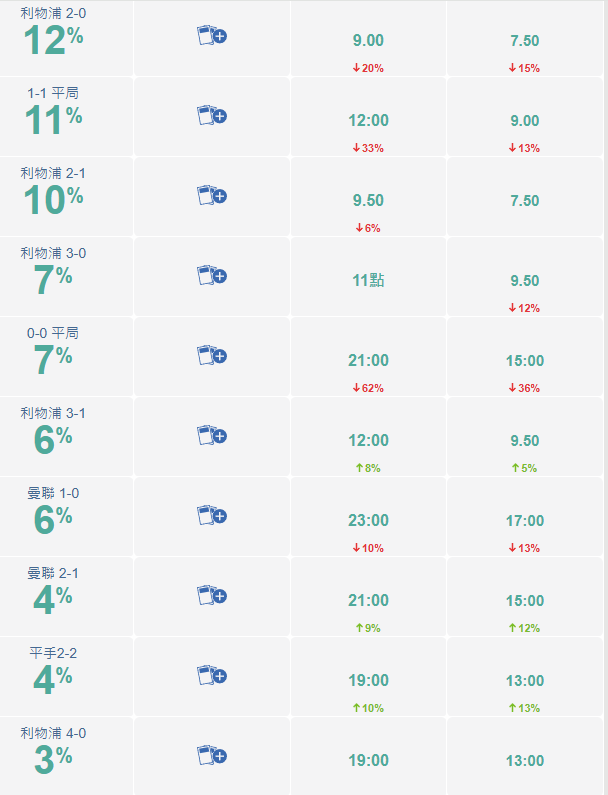Image resolution: width=608 pixels, height=795 pixels.
Task: Add 0-0 平局 to bet slip
Action: tap(212, 355)
